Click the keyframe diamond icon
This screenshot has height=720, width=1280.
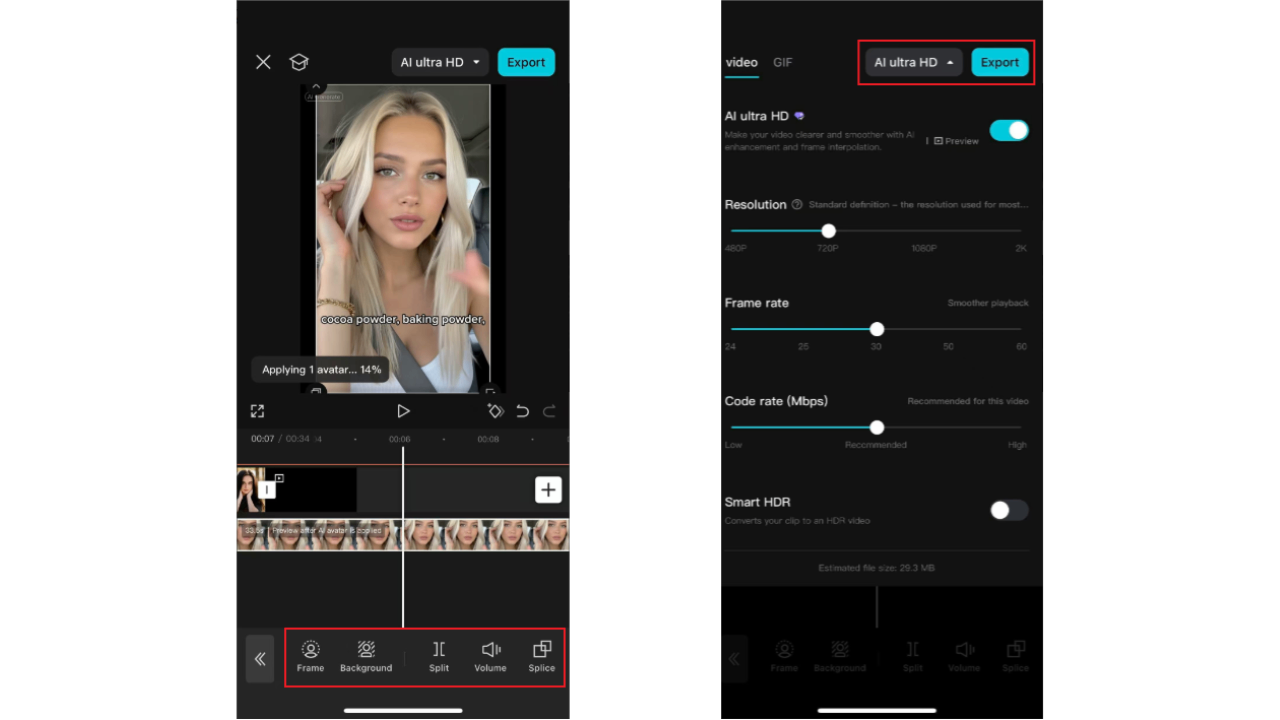coord(495,410)
